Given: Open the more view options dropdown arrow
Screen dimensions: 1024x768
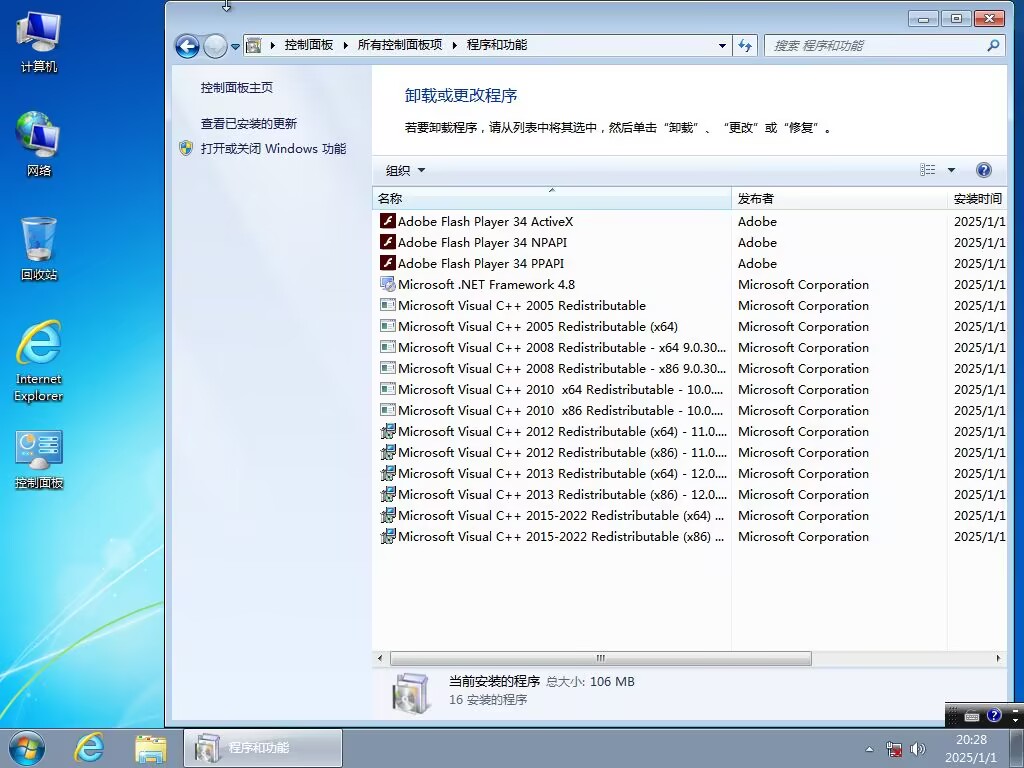Looking at the screenshot, I should (952, 170).
